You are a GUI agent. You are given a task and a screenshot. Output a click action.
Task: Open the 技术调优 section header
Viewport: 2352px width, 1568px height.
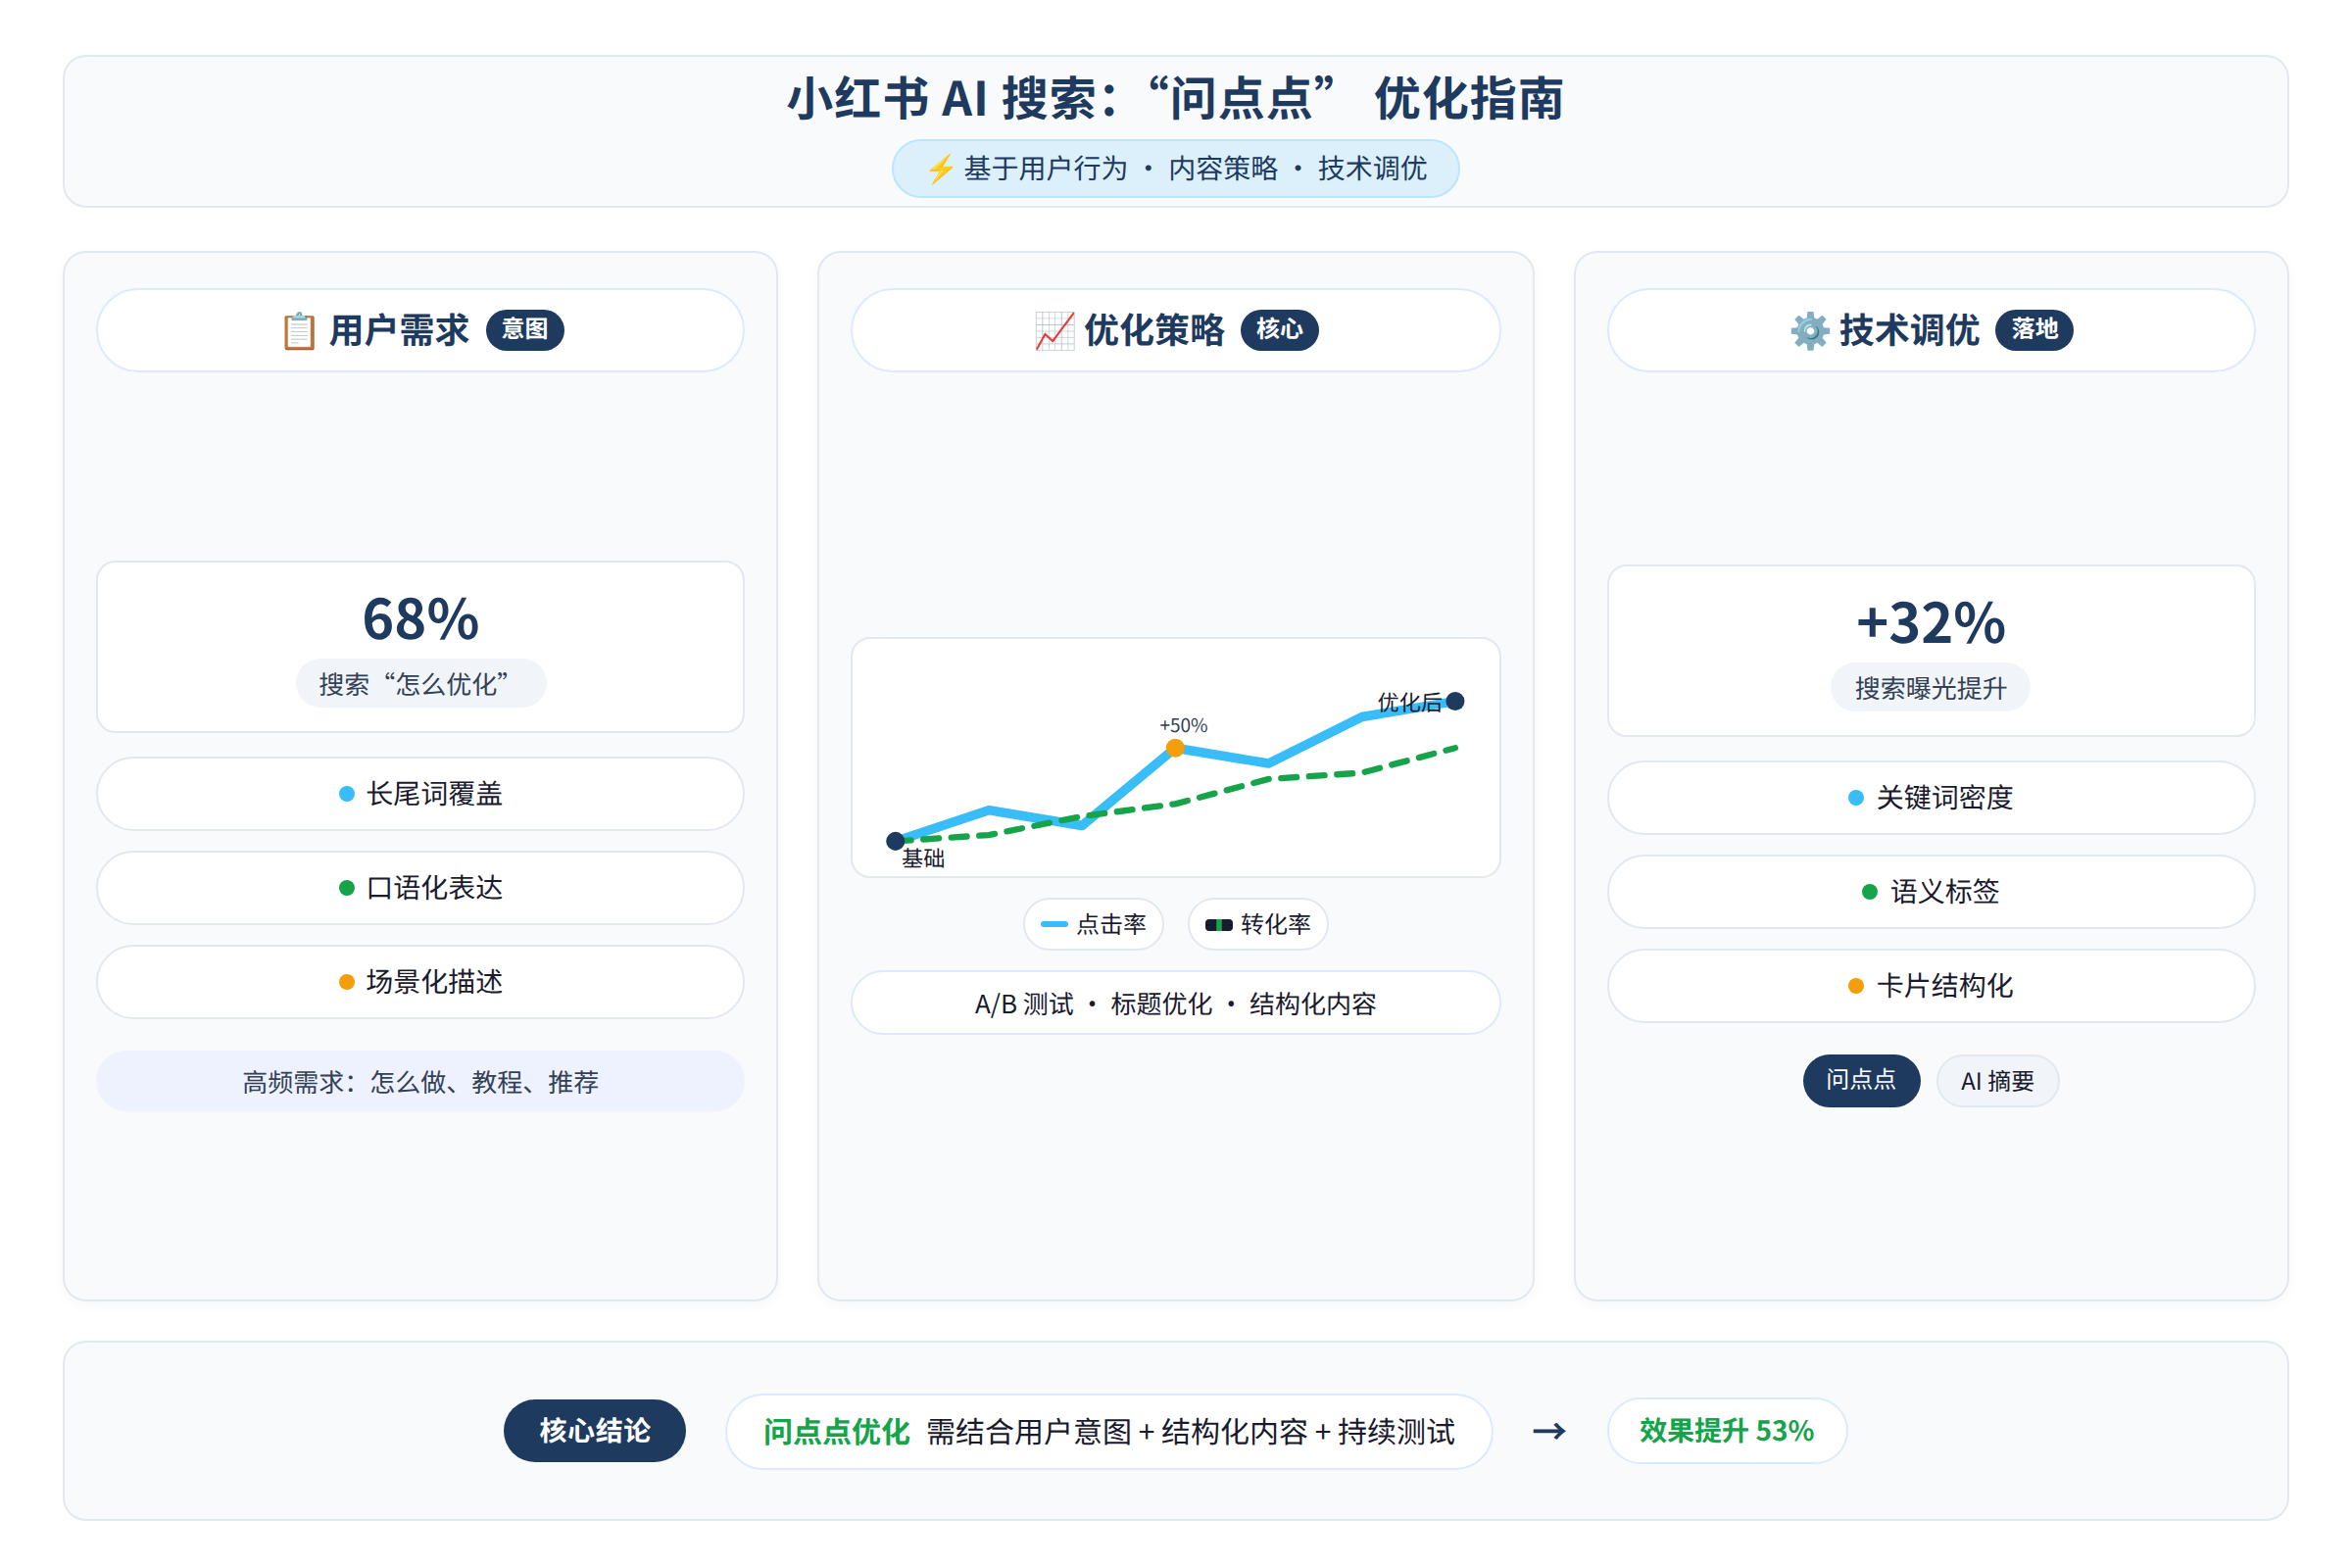coord(1931,330)
